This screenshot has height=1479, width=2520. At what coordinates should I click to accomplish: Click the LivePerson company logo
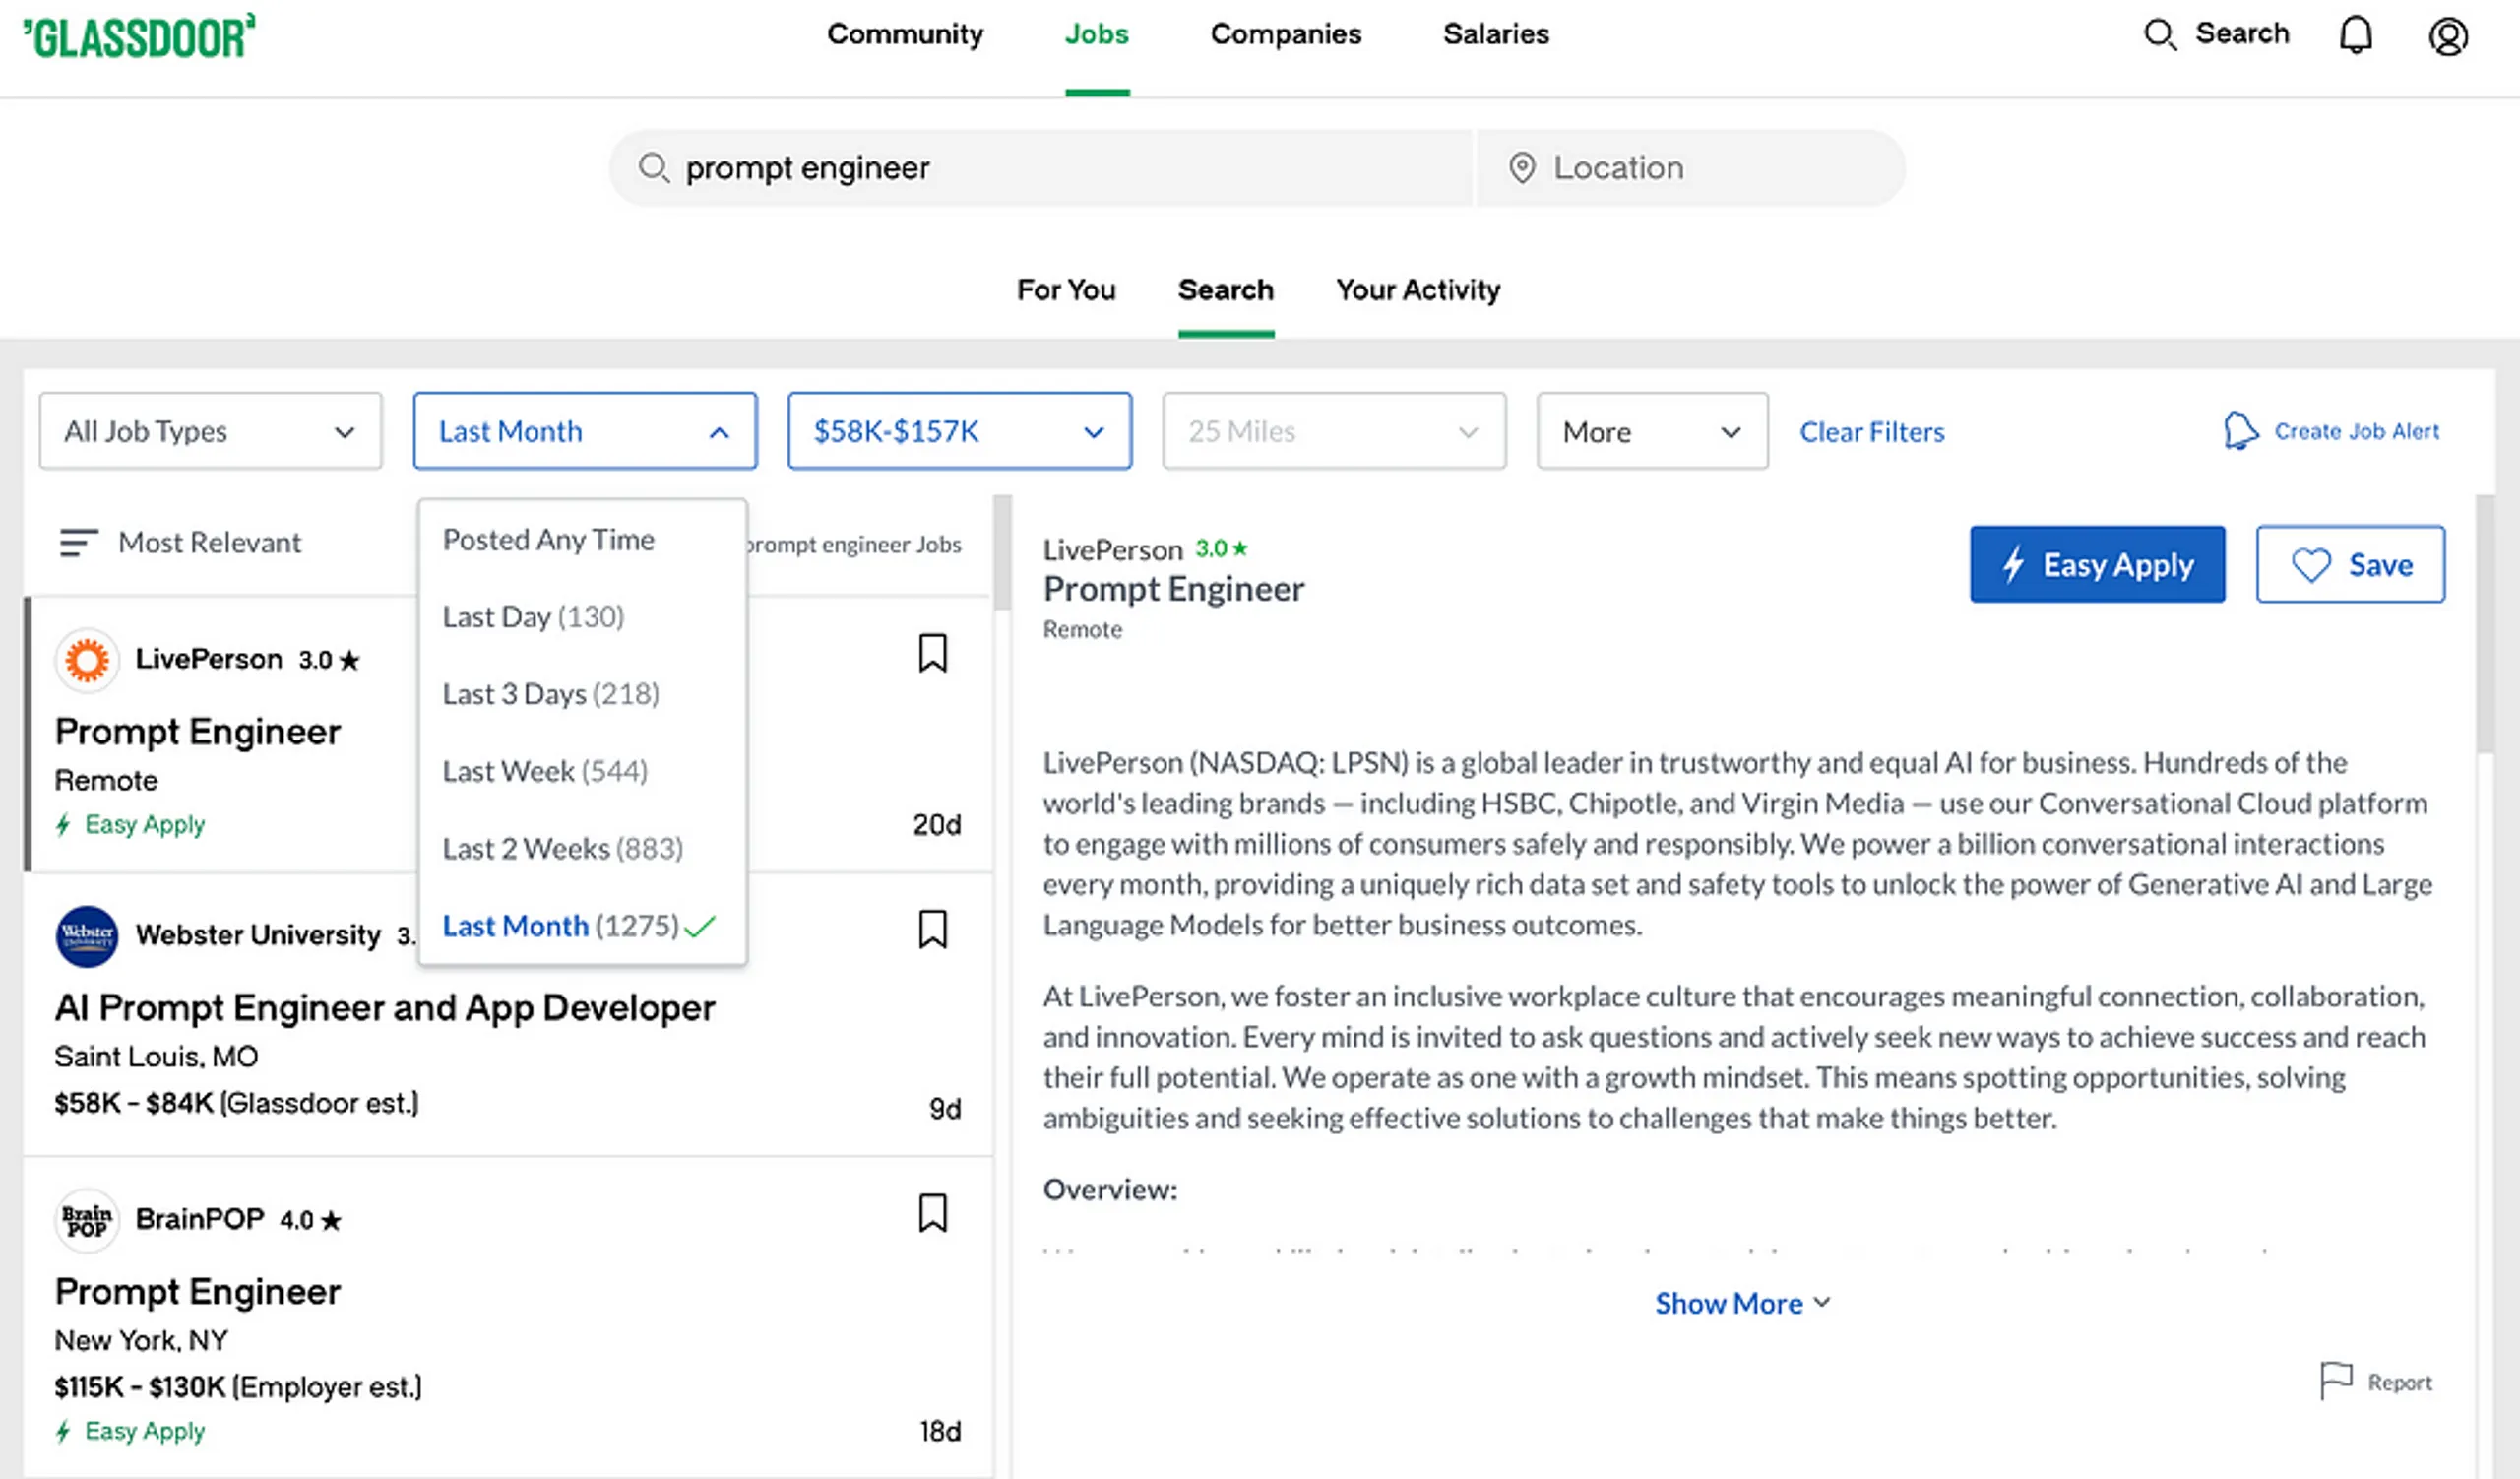click(87, 660)
